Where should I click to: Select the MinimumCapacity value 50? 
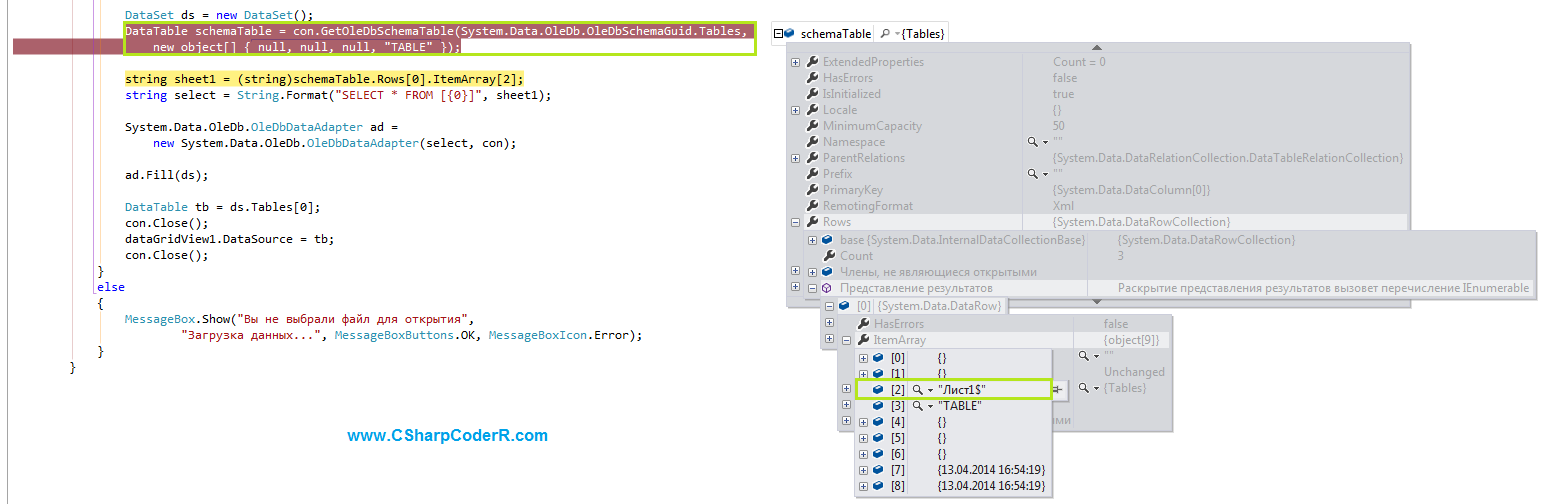(1059, 126)
